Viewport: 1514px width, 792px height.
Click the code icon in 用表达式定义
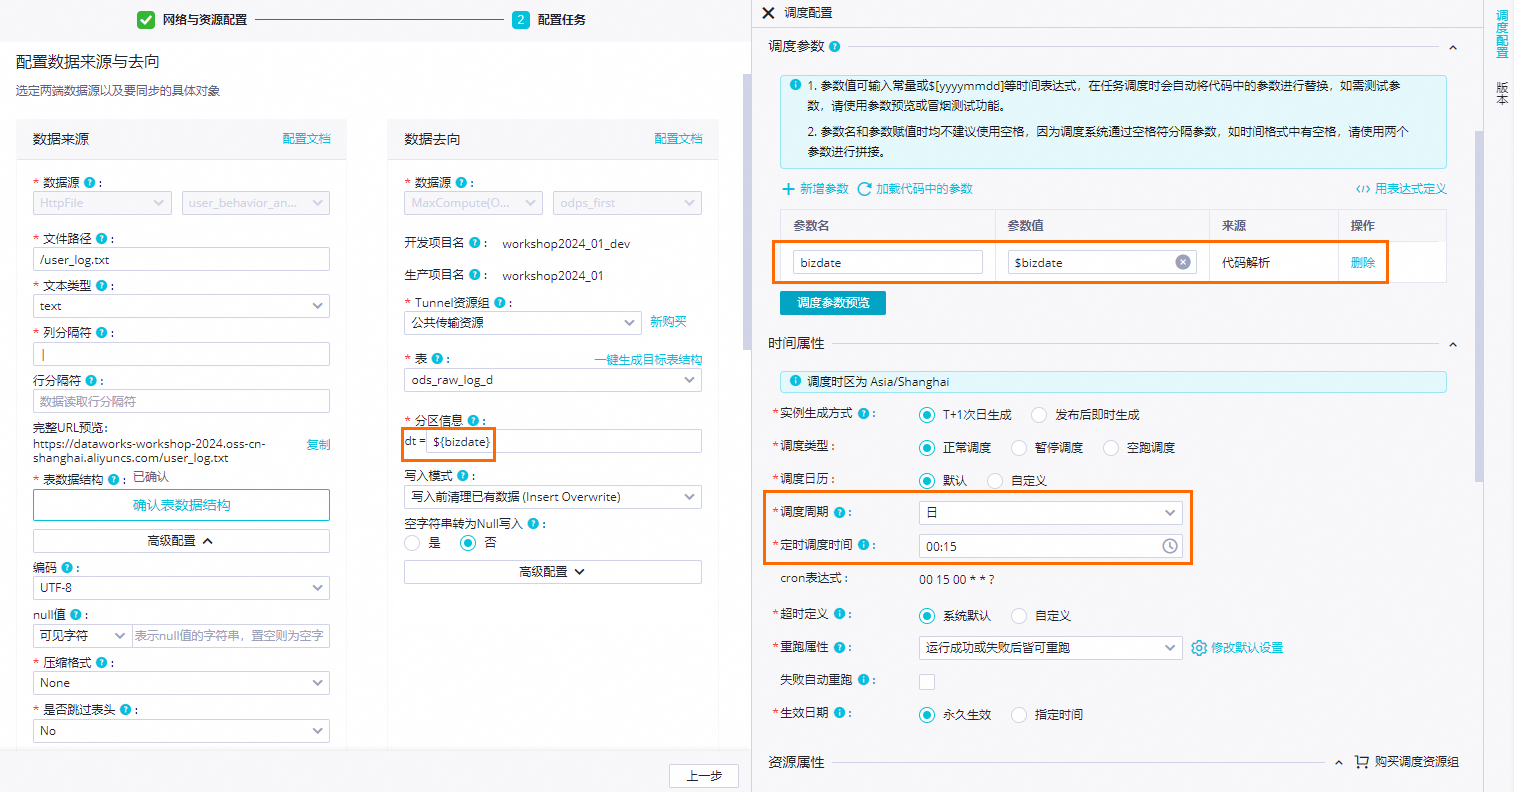point(1363,189)
